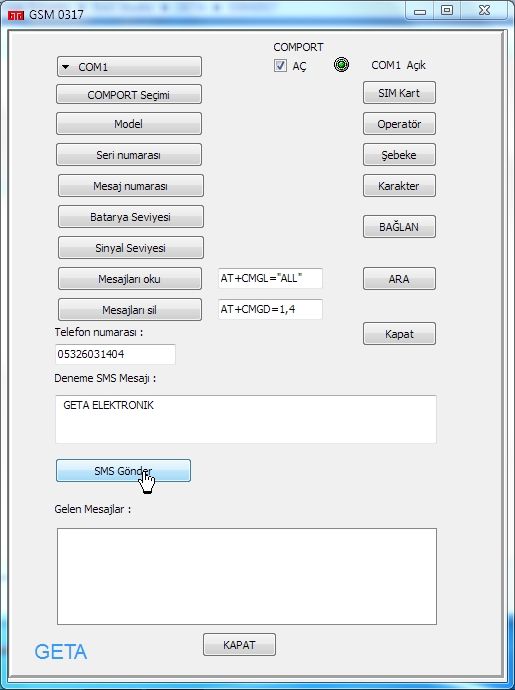This screenshot has height=690, width=515.
Task: Check Sinyal Seviyesi signal level
Action: pyautogui.click(x=131, y=248)
